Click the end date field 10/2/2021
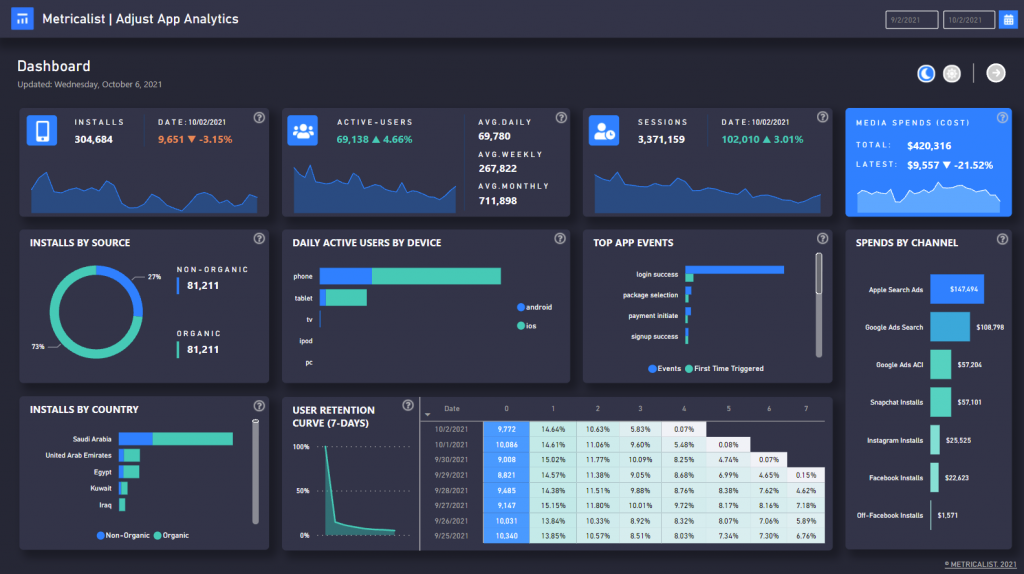 click(x=967, y=19)
